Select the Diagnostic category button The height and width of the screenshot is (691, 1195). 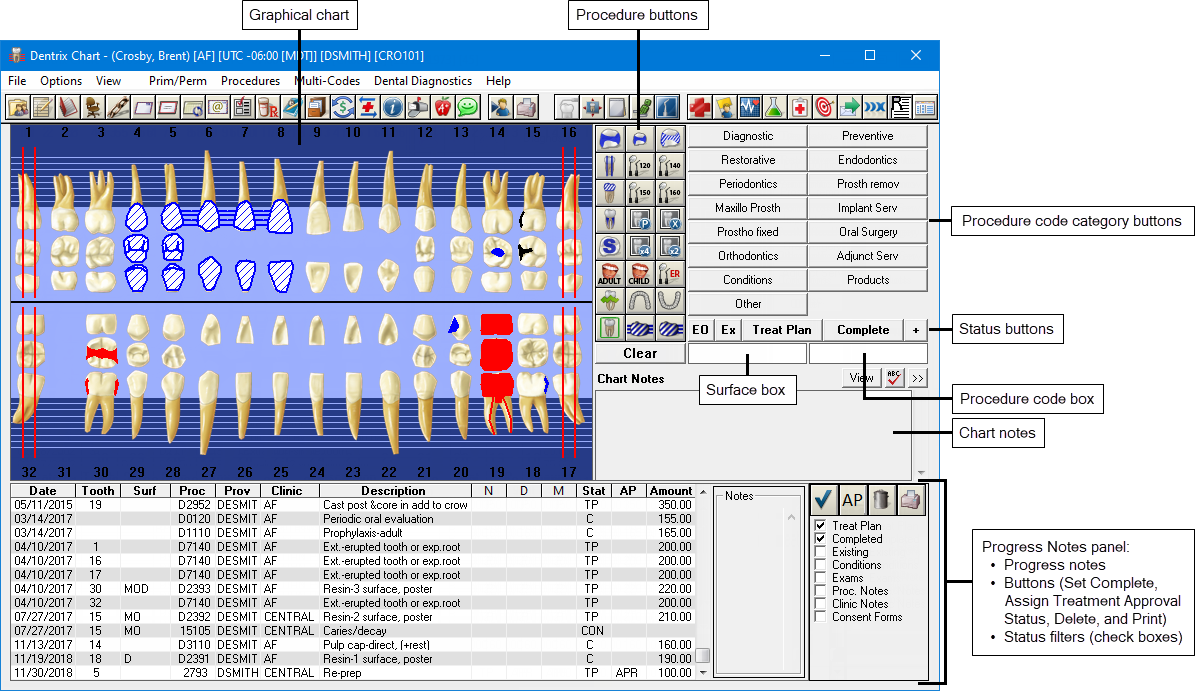pyautogui.click(x=748, y=136)
